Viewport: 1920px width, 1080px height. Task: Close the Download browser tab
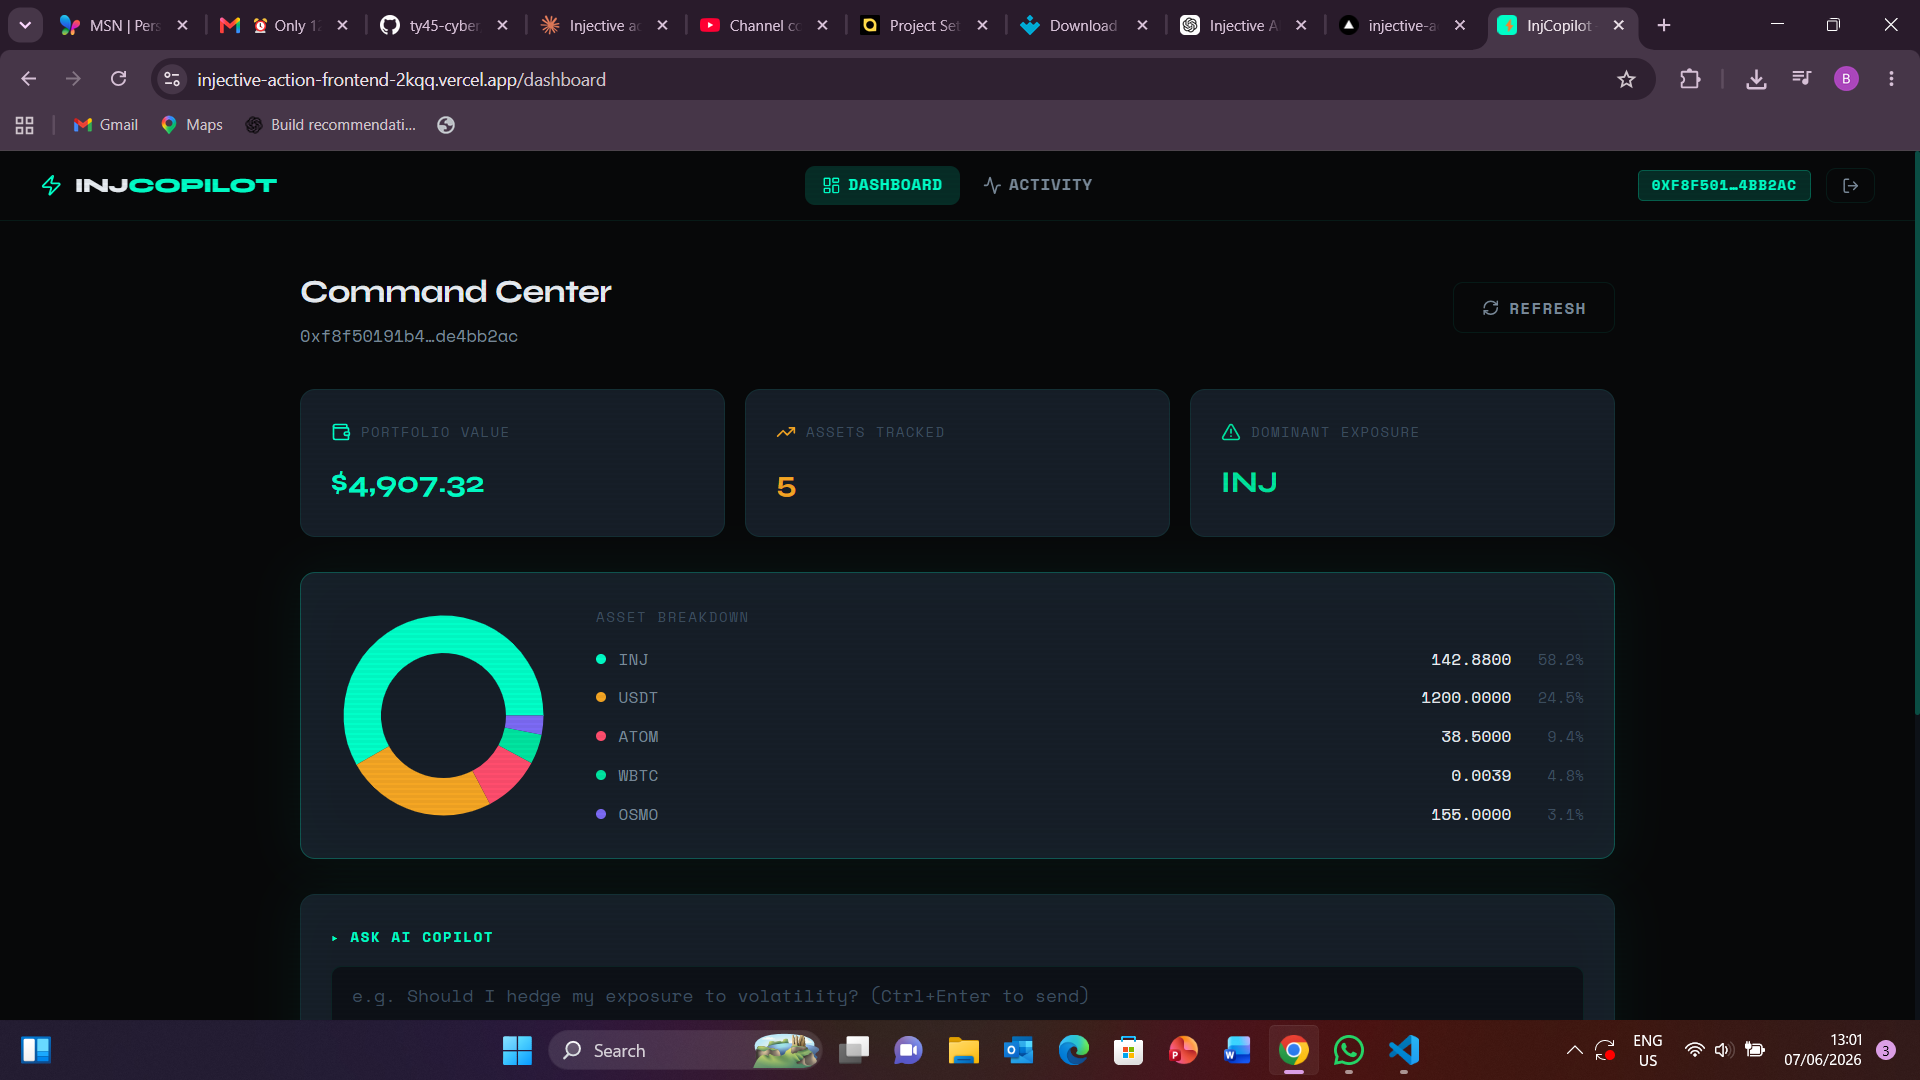coord(1142,25)
